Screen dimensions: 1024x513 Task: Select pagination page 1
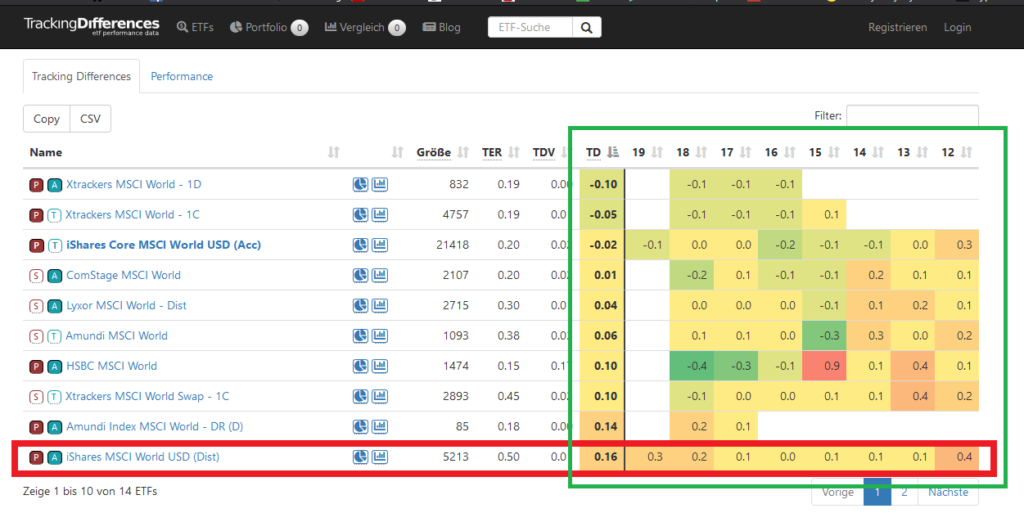tap(877, 492)
